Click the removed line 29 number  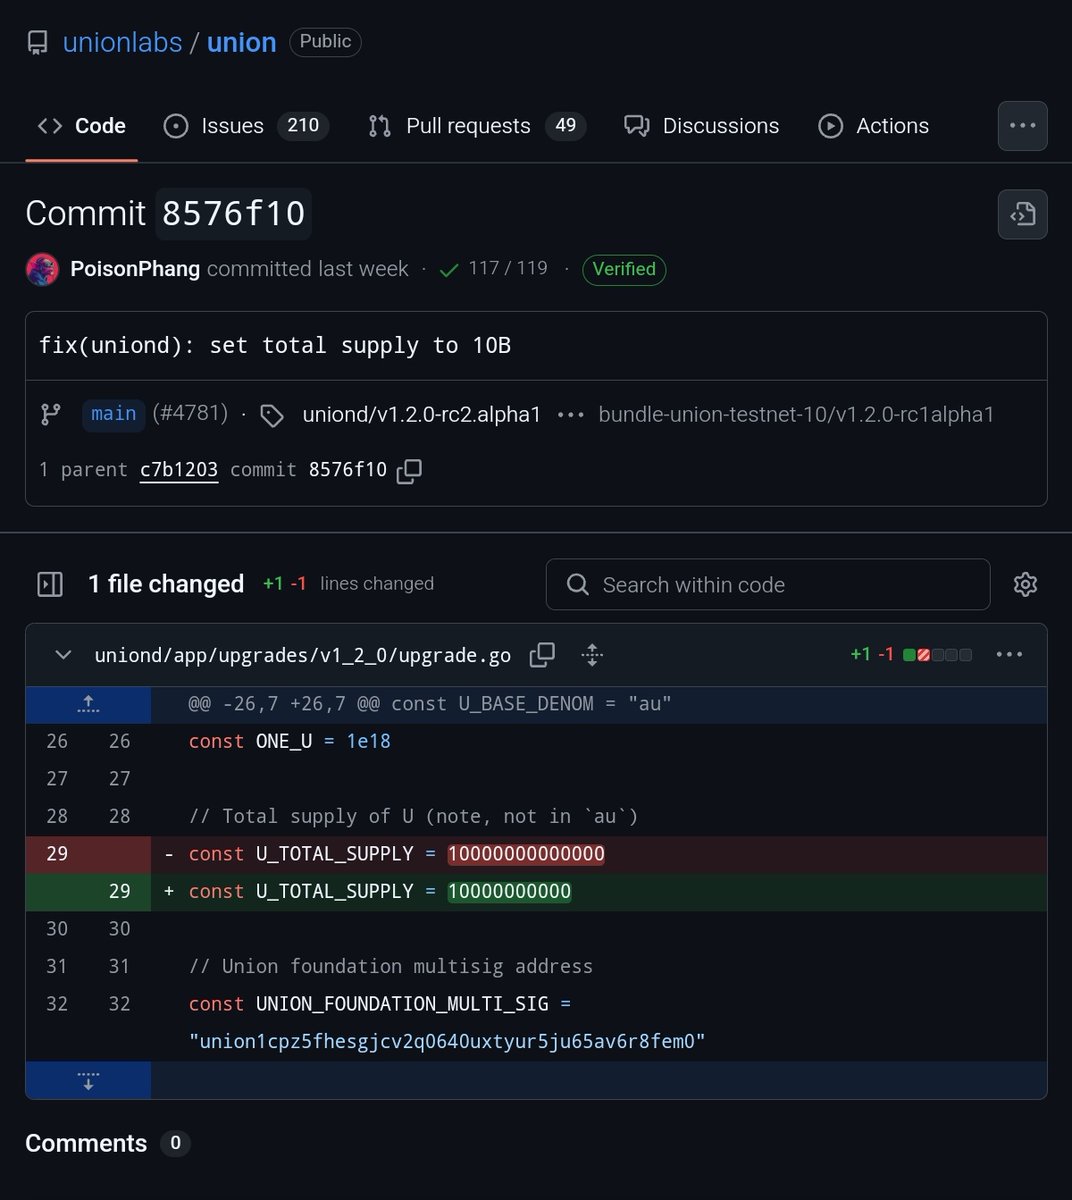click(x=57, y=854)
